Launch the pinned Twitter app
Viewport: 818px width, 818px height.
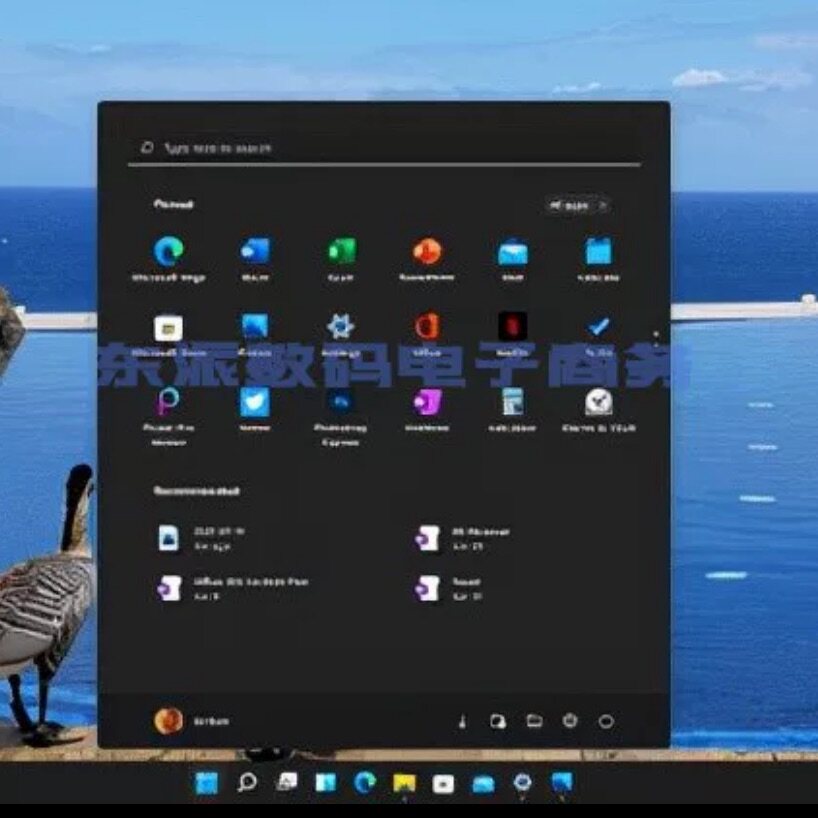click(255, 408)
